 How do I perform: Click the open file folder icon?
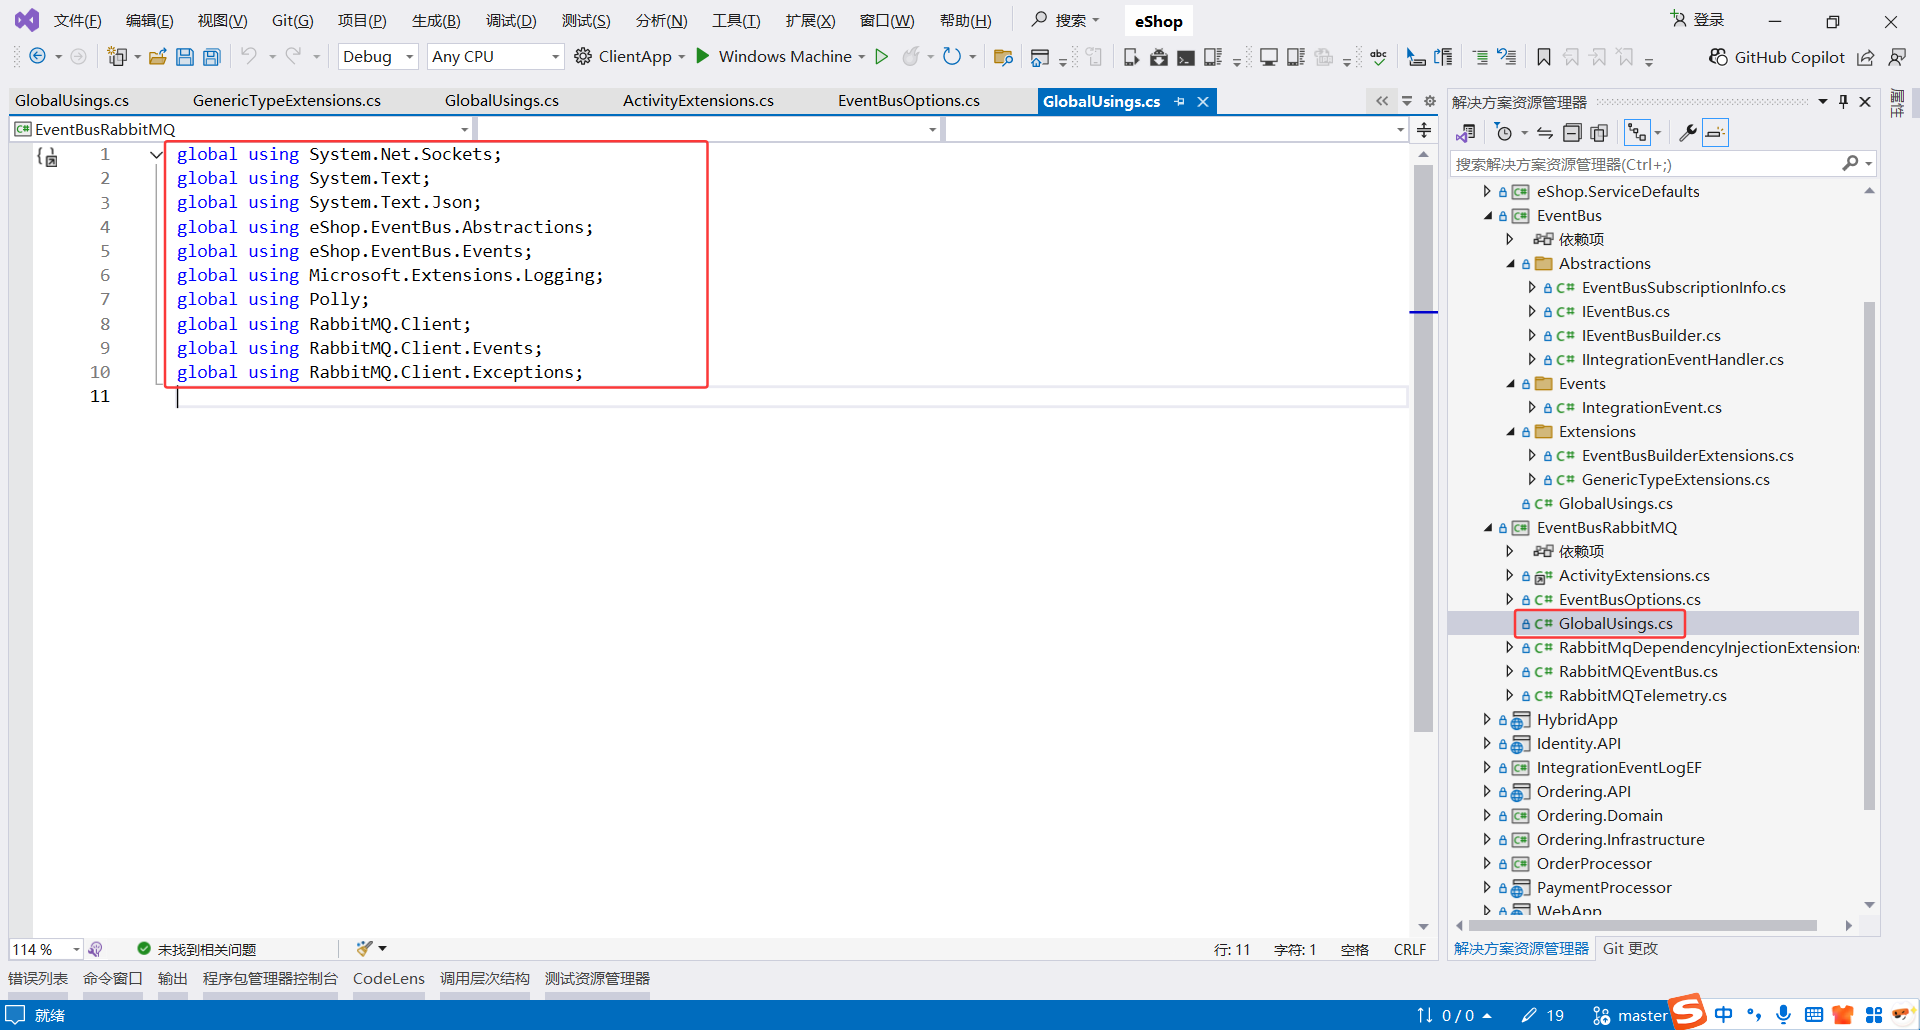(x=157, y=57)
